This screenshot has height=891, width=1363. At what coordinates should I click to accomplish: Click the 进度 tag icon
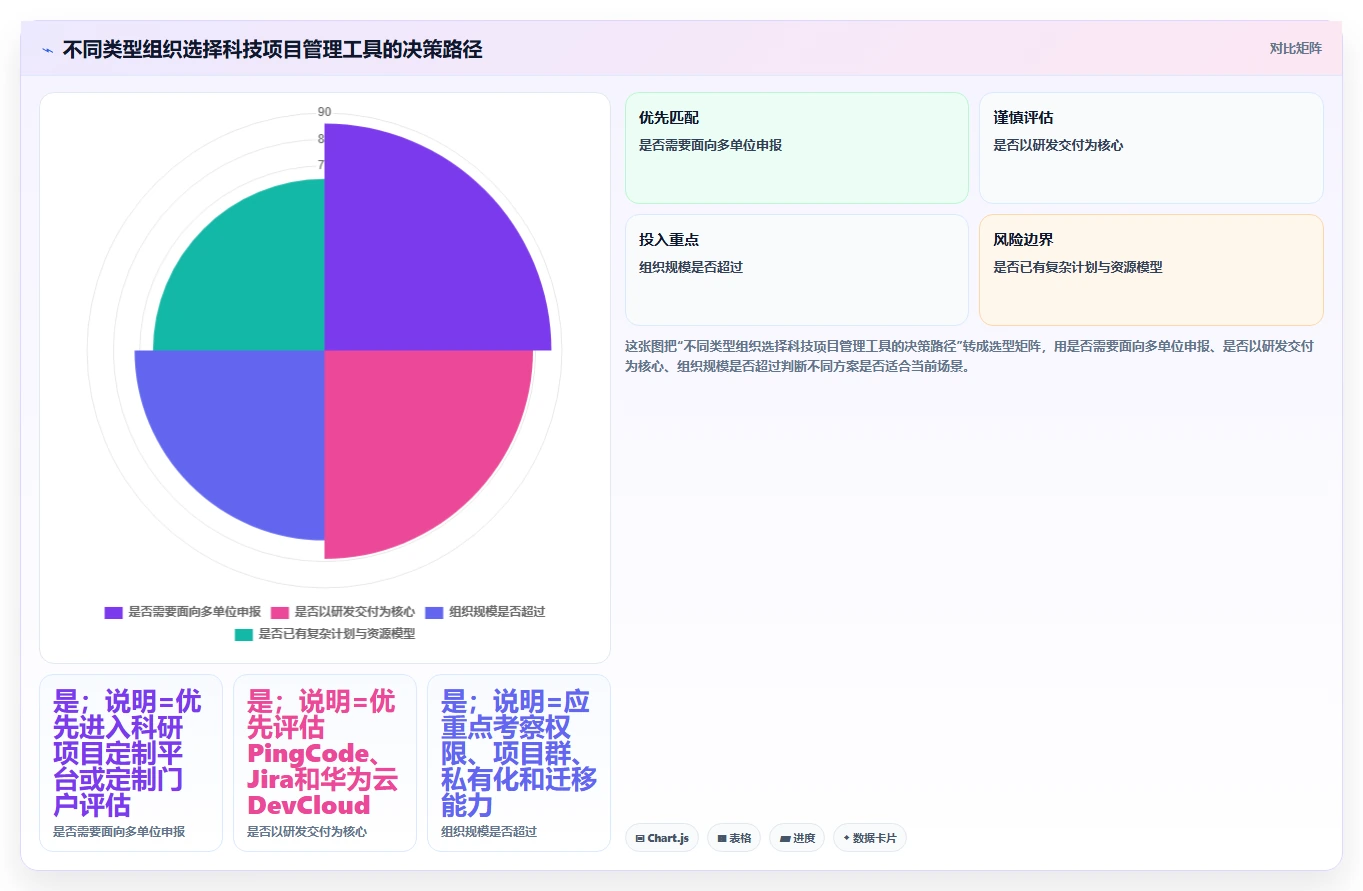click(x=785, y=838)
